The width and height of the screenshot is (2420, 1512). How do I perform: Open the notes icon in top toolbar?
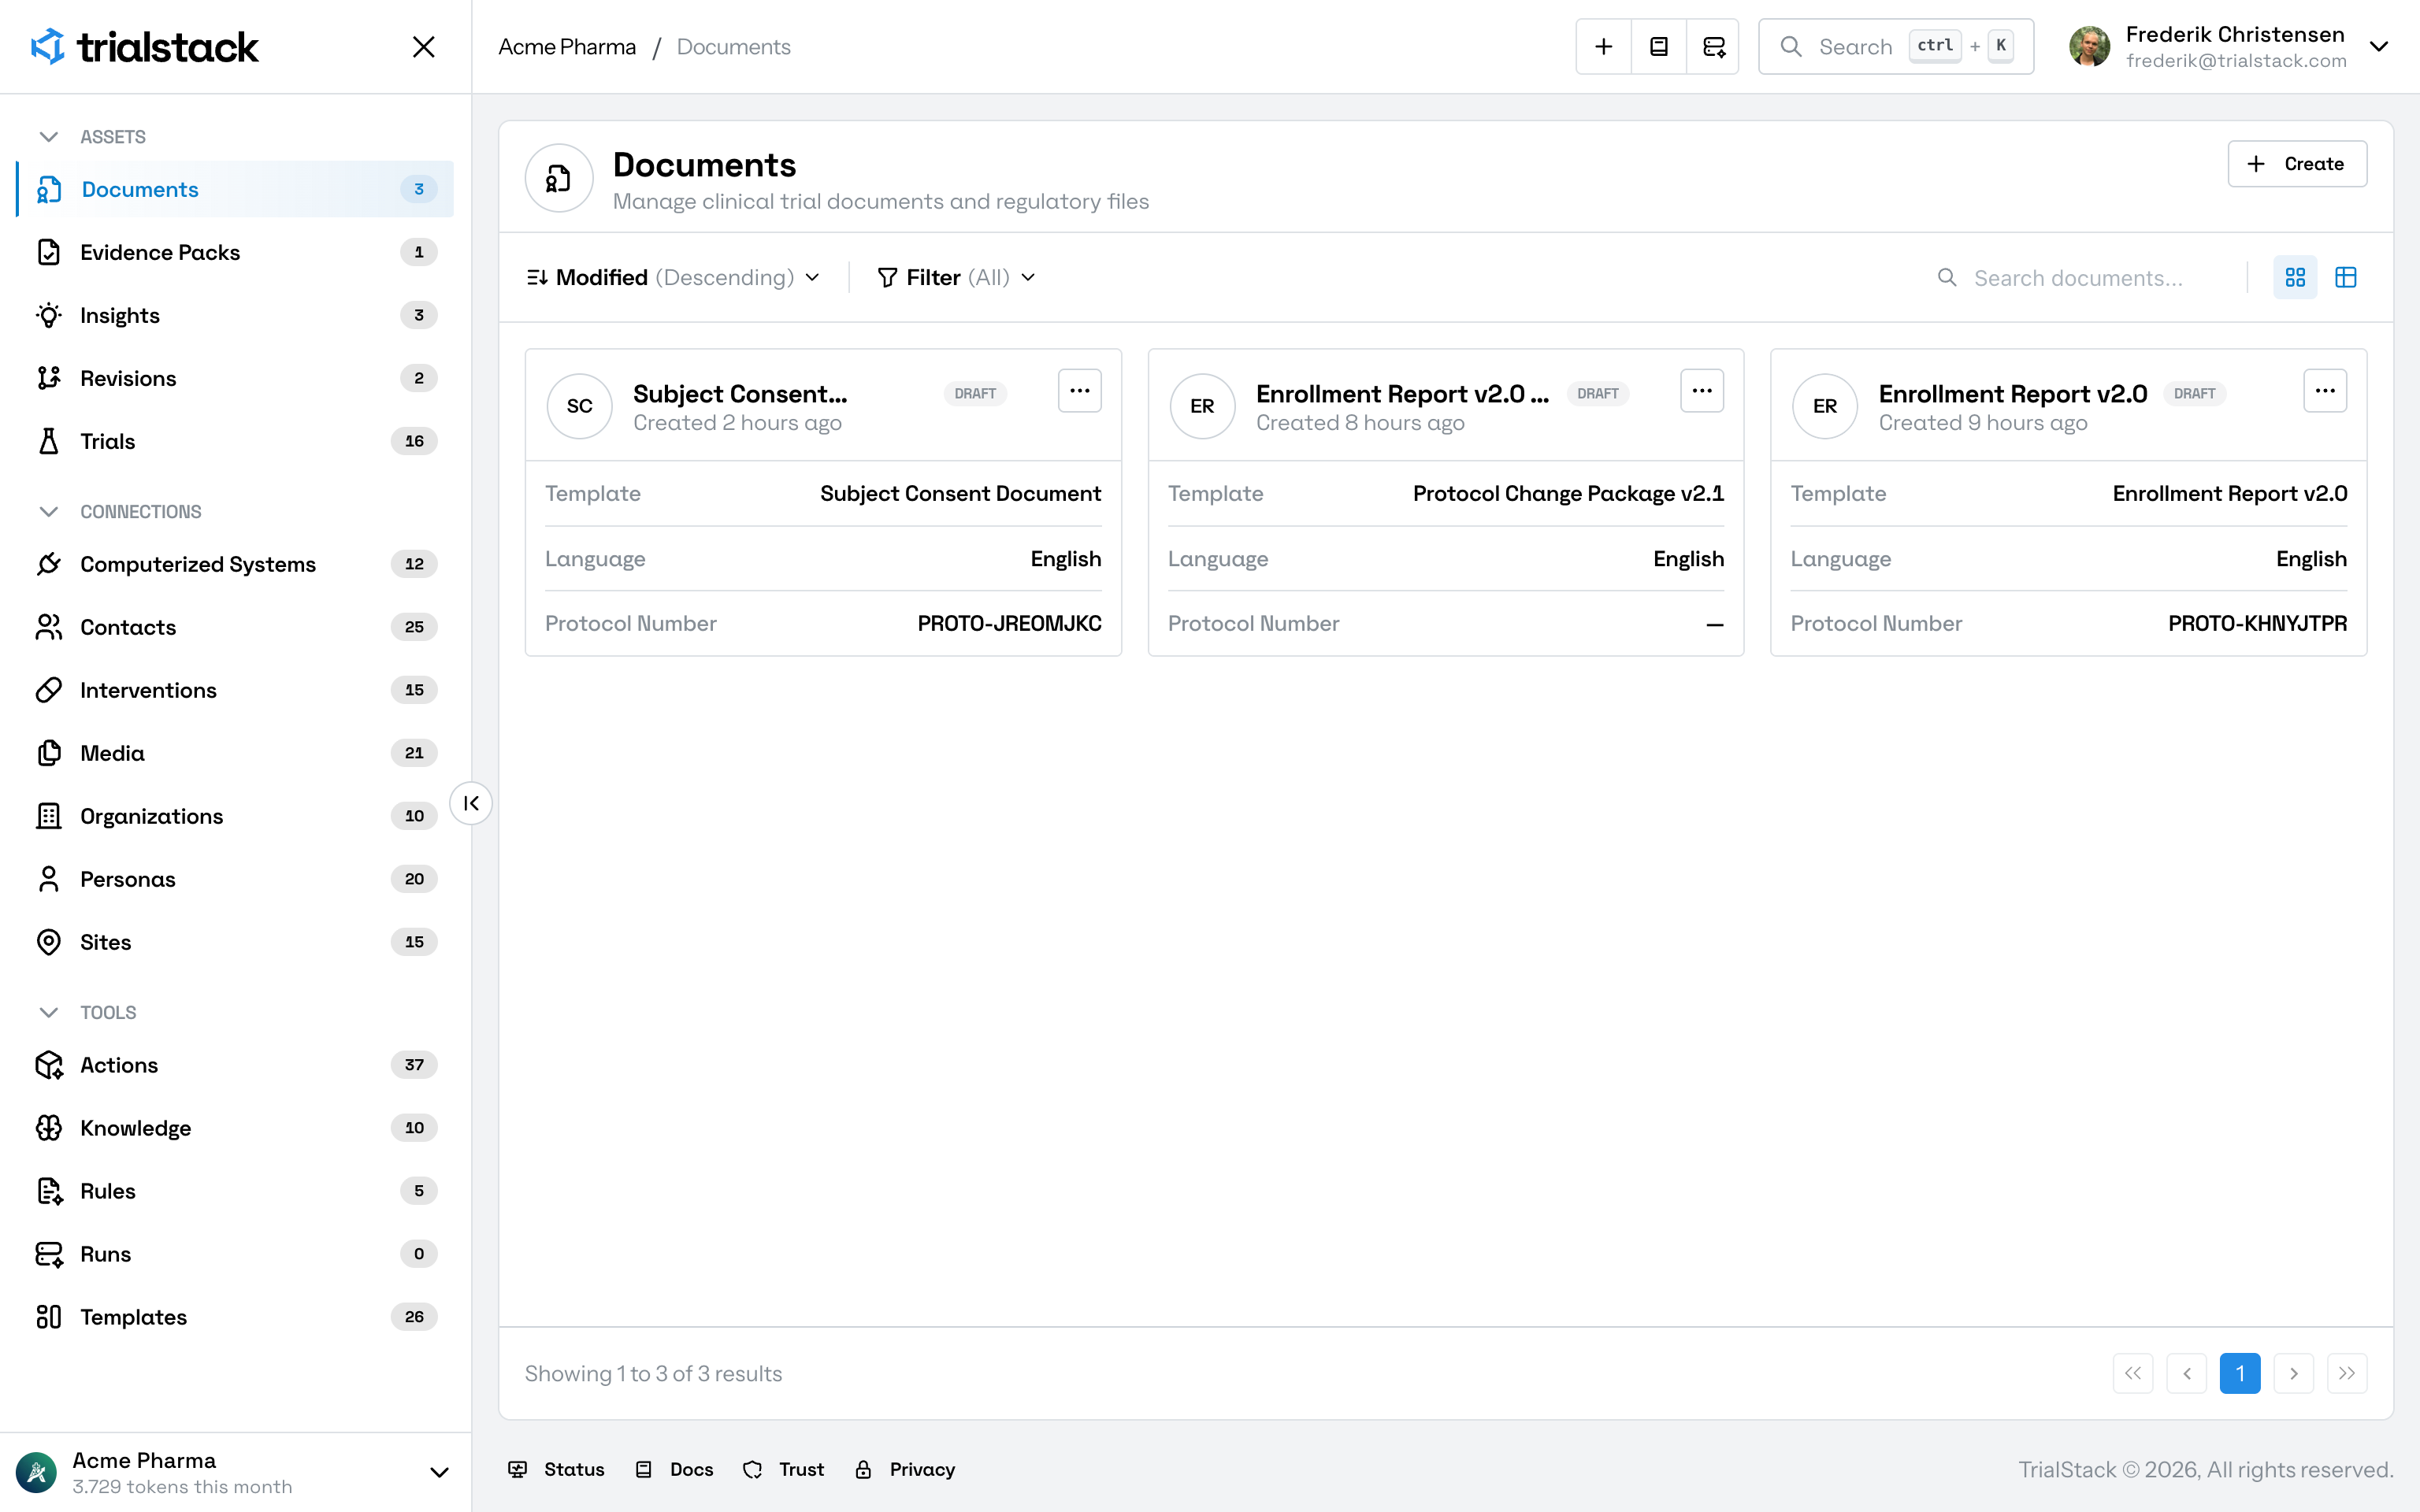(1658, 47)
